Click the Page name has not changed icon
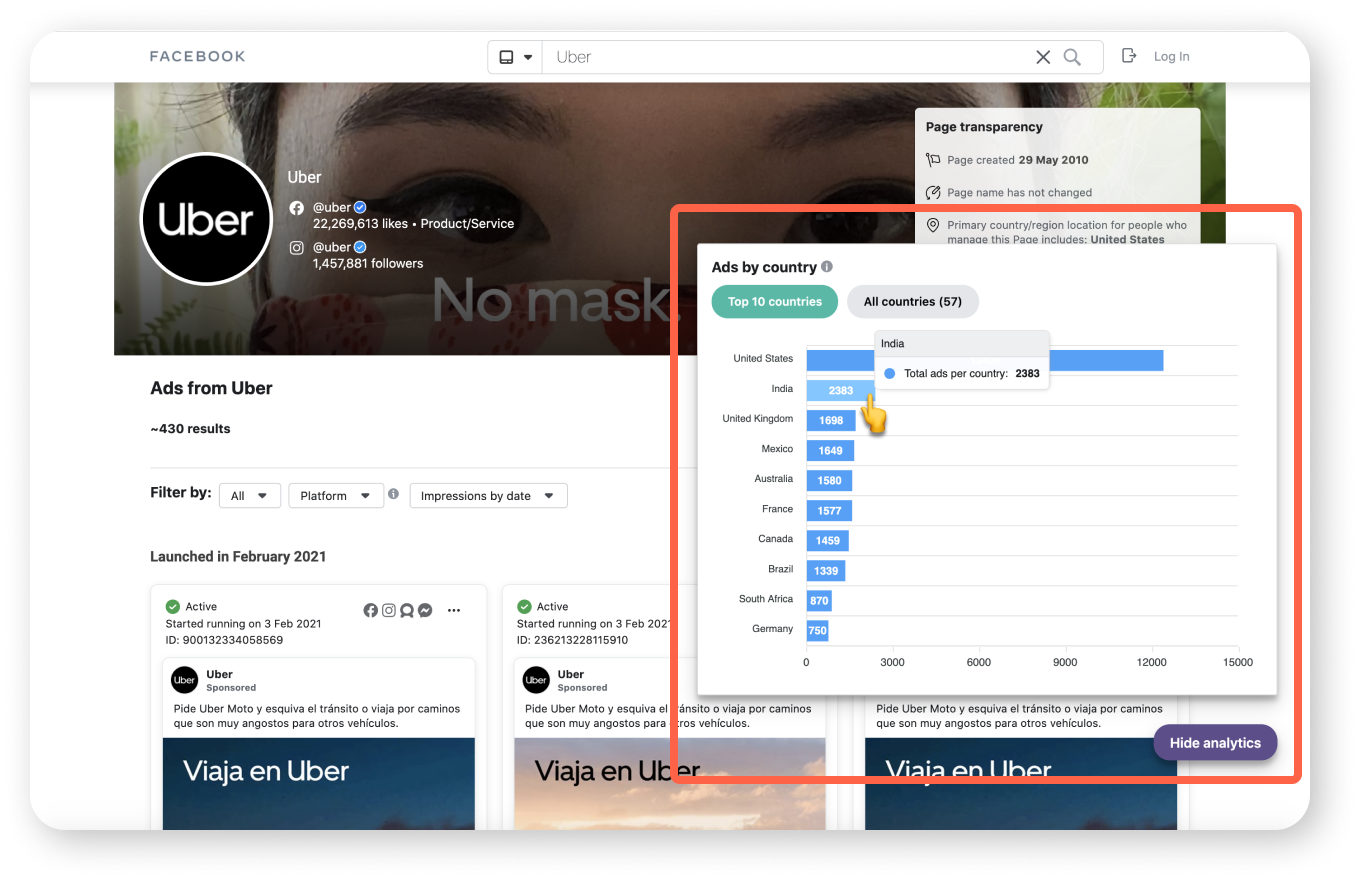This screenshot has width=1360, height=880. [933, 192]
